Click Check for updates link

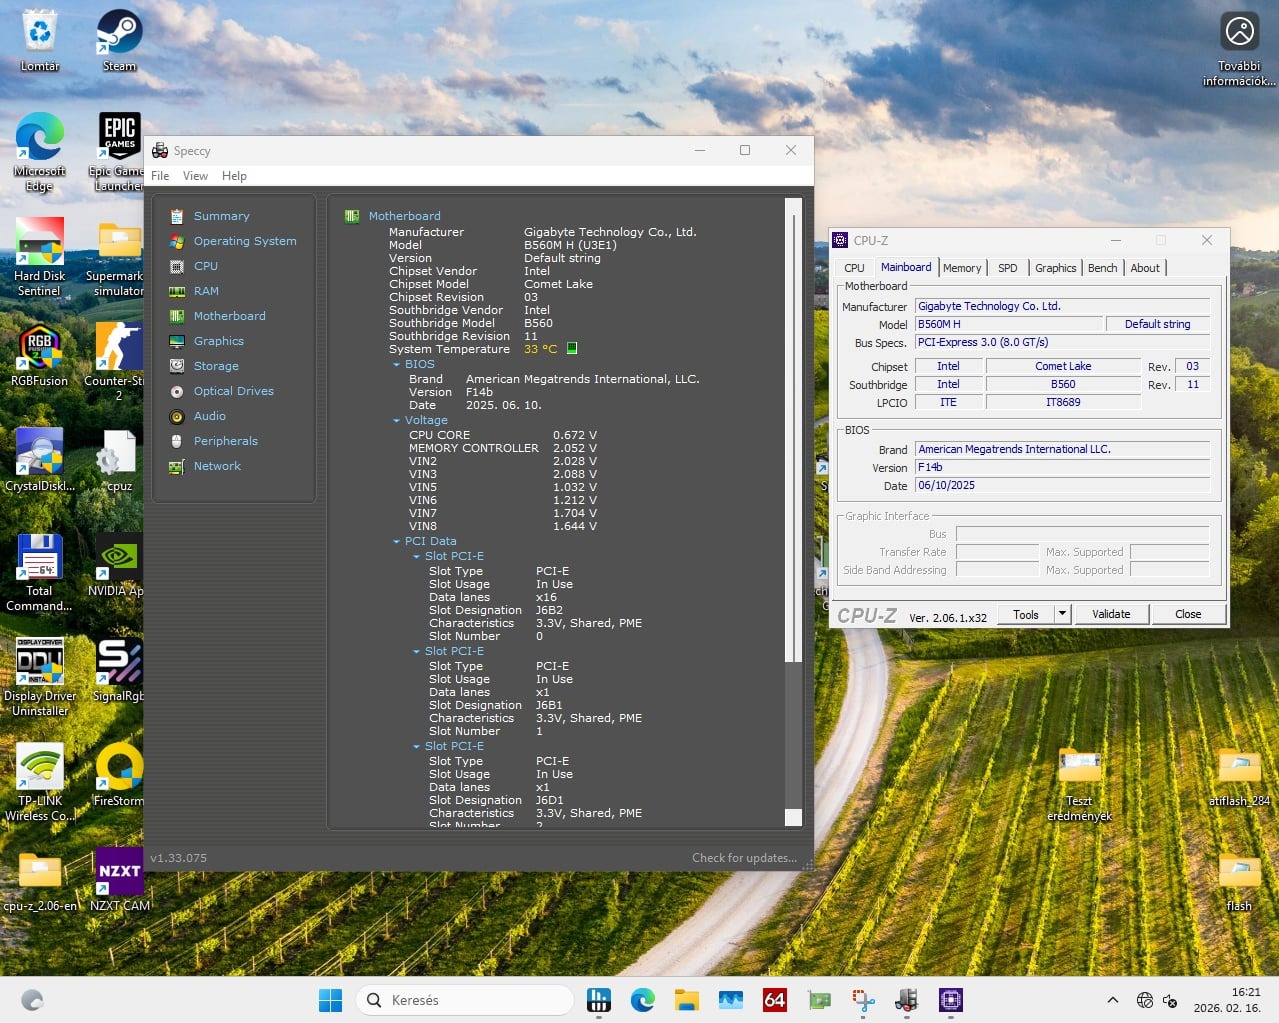(x=744, y=858)
